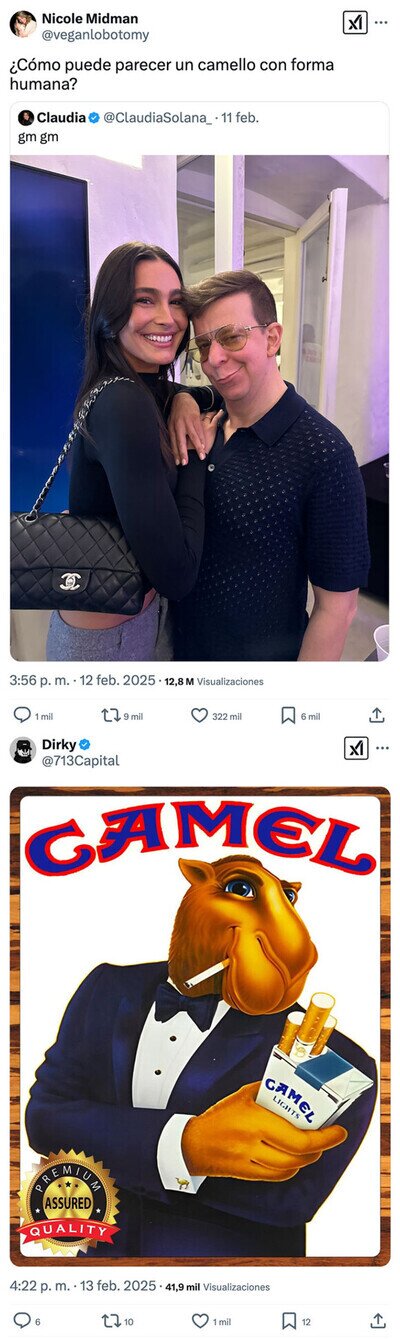400x1339 pixels.
Task: Open Nicole Midman's profile avatar
Action: [x=23, y=24]
